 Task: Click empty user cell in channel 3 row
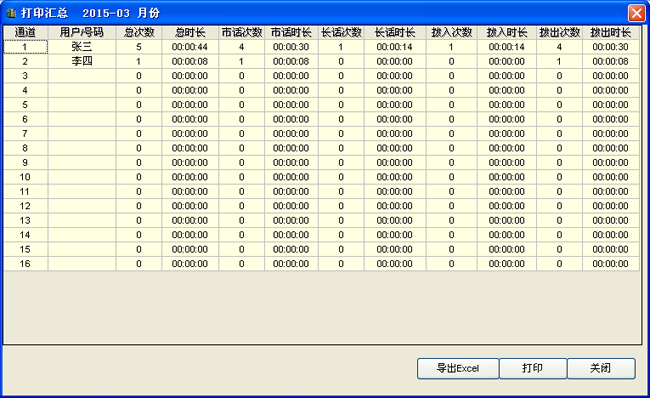(x=82, y=76)
